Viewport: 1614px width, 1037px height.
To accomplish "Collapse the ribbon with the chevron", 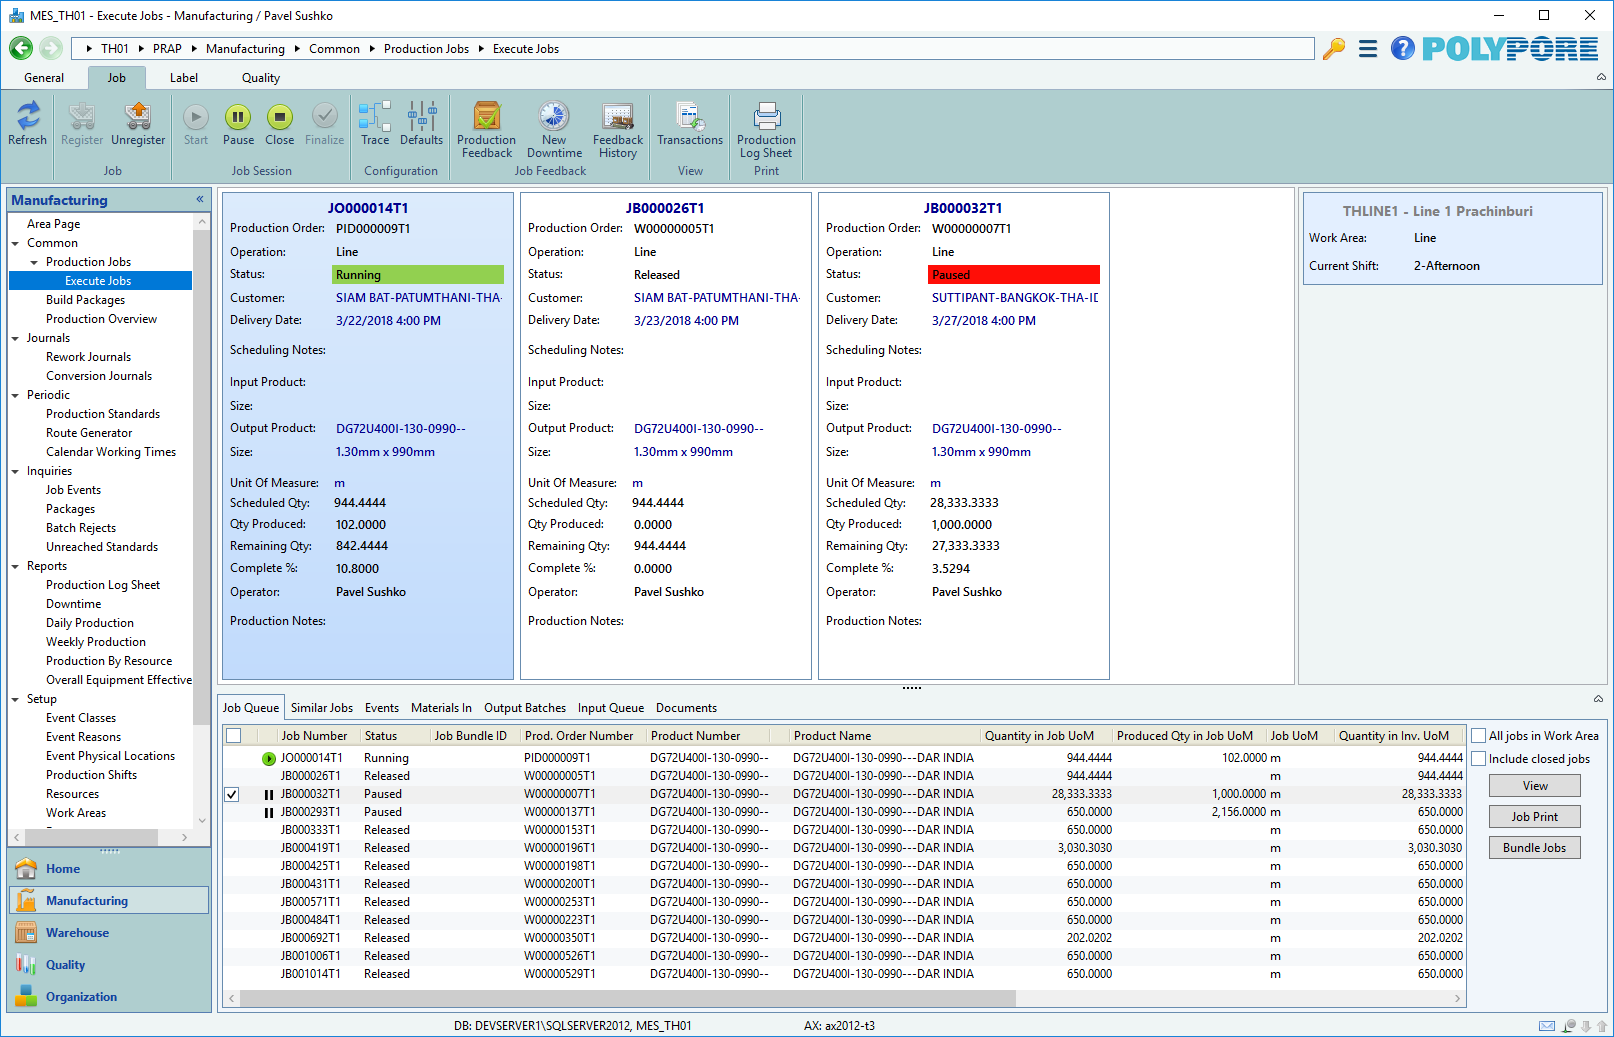I will click(1600, 77).
